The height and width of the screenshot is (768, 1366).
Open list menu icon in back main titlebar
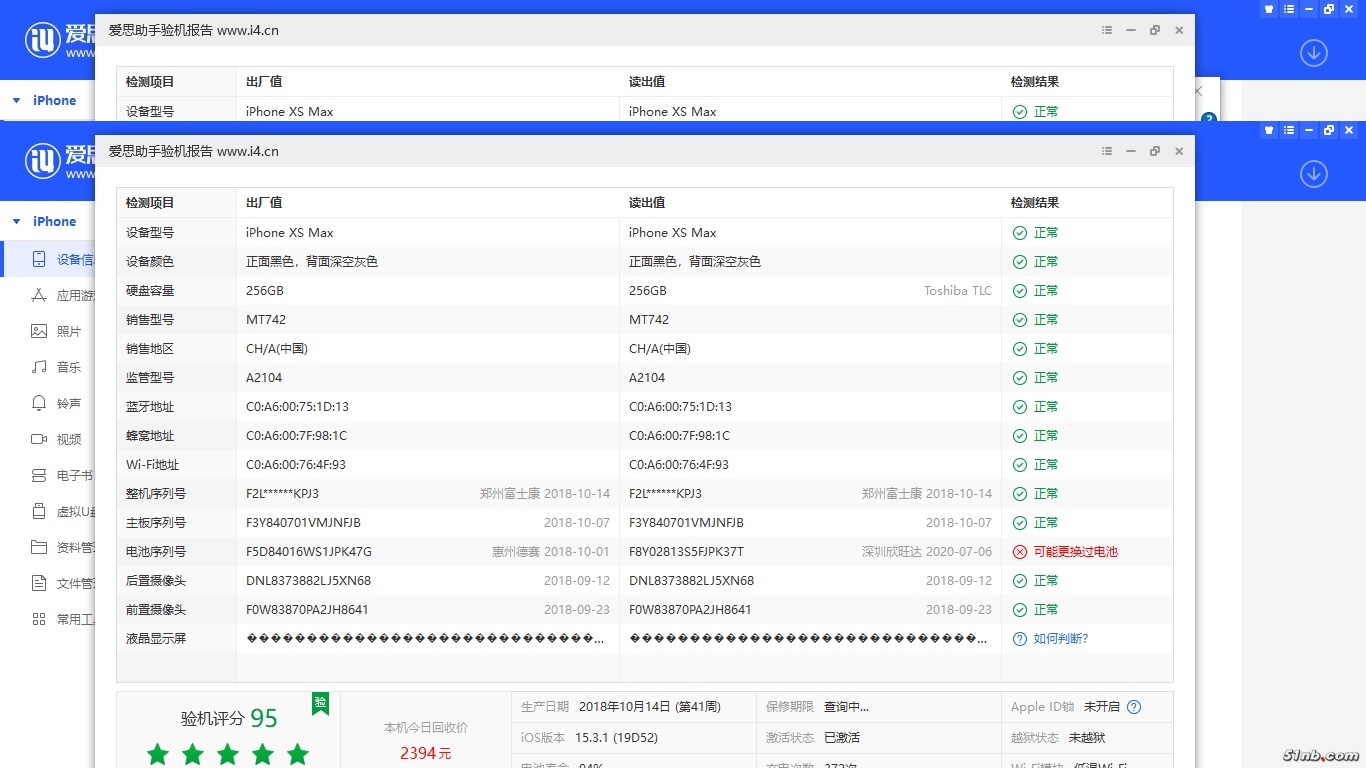[1289, 9]
